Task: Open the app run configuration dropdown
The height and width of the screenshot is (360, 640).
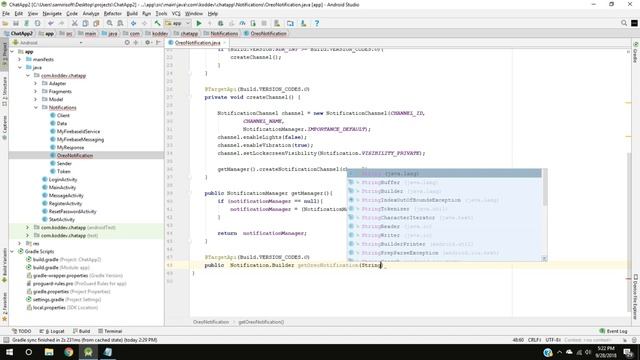Action: 178,23
